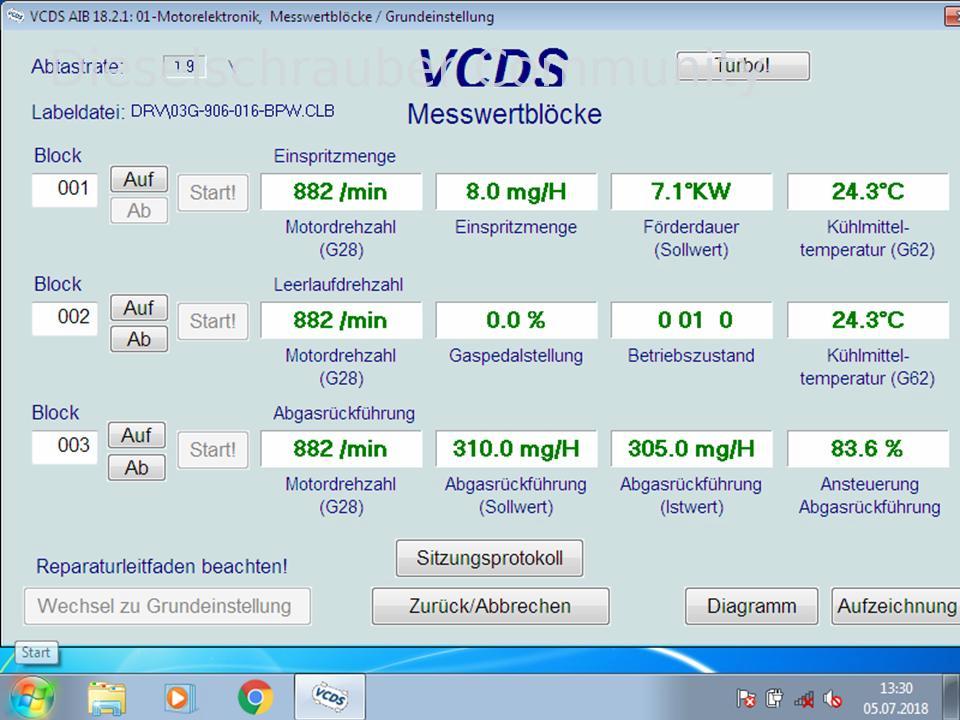The height and width of the screenshot is (720, 960).
Task: Click the Abgasrückführung block title
Action: pyautogui.click(x=344, y=413)
